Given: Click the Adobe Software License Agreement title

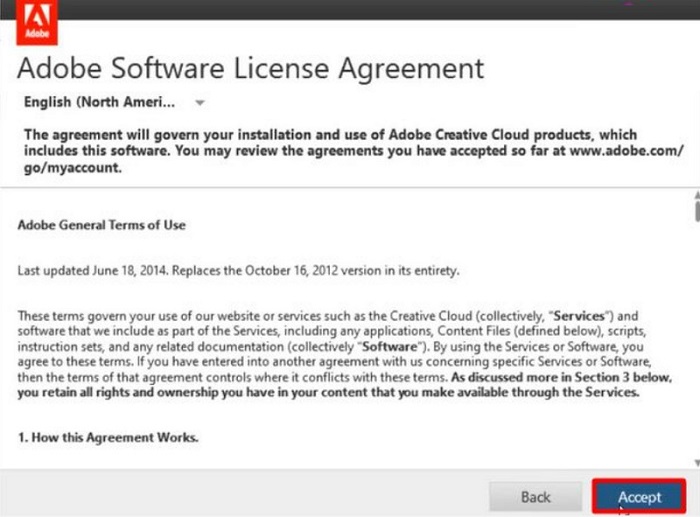Looking at the screenshot, I should point(251,69).
